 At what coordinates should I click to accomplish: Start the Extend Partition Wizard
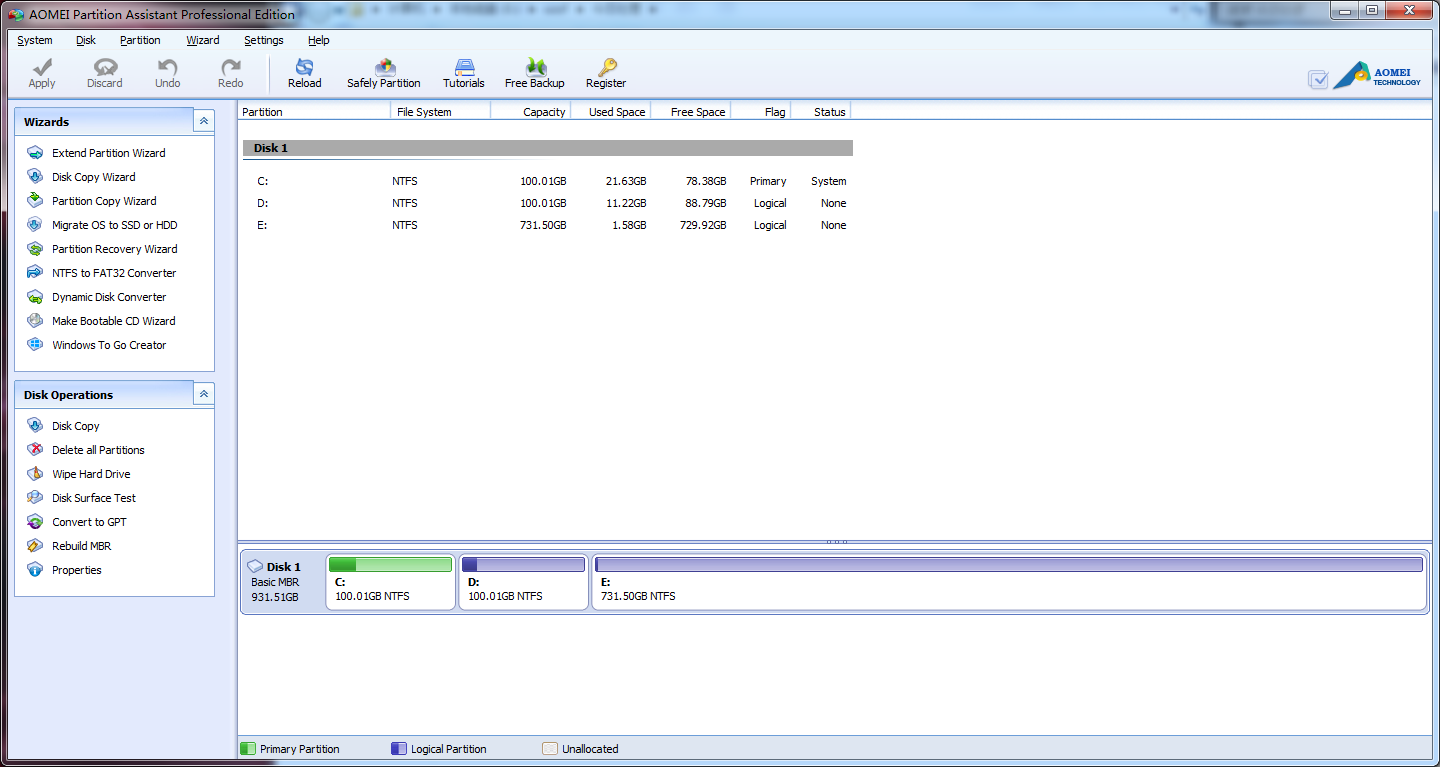(109, 153)
